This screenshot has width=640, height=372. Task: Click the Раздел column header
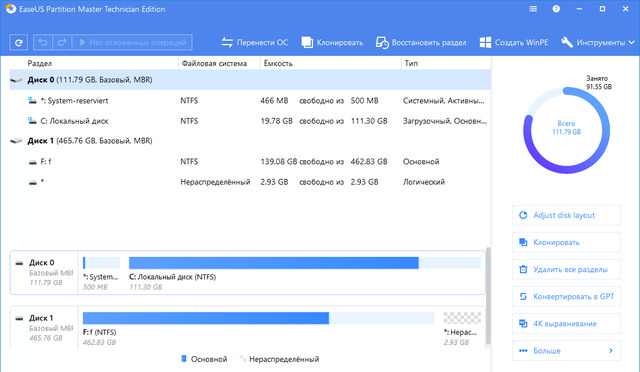pos(40,63)
